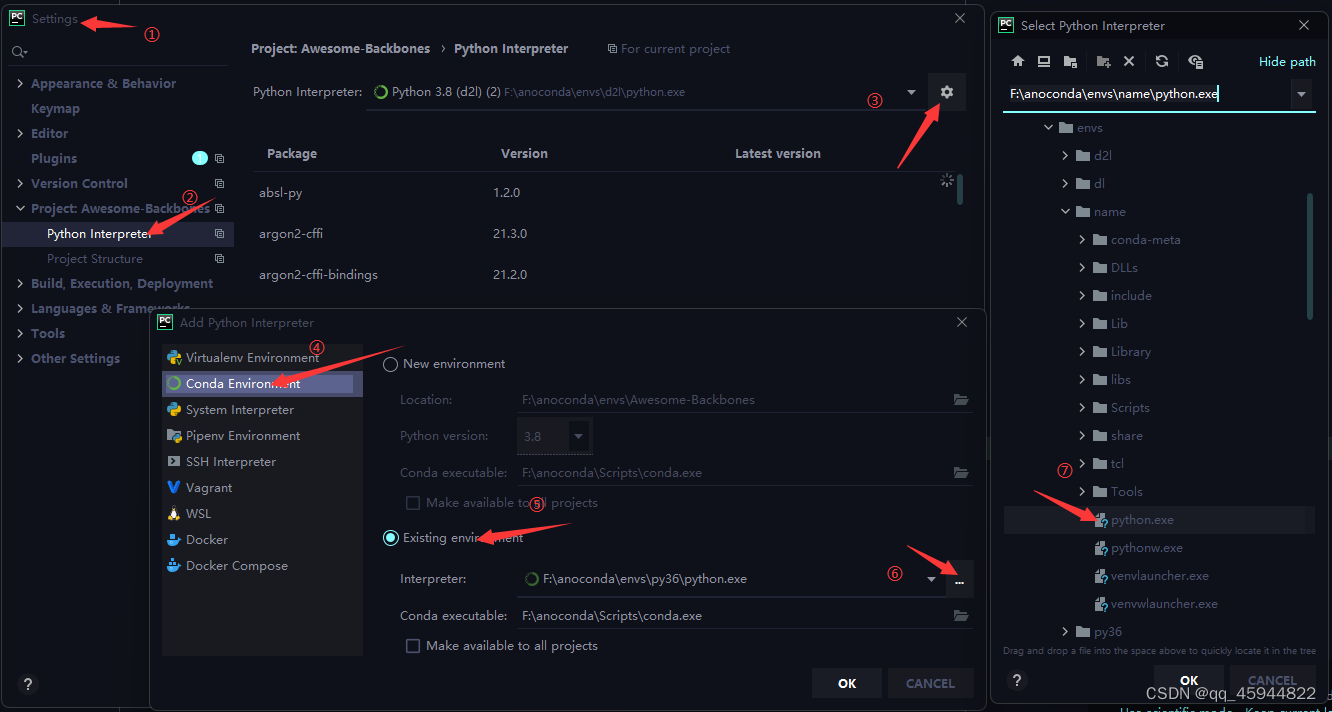The height and width of the screenshot is (712, 1332).
Task: Expand the py36 folder in file tree
Action: [1066, 632]
